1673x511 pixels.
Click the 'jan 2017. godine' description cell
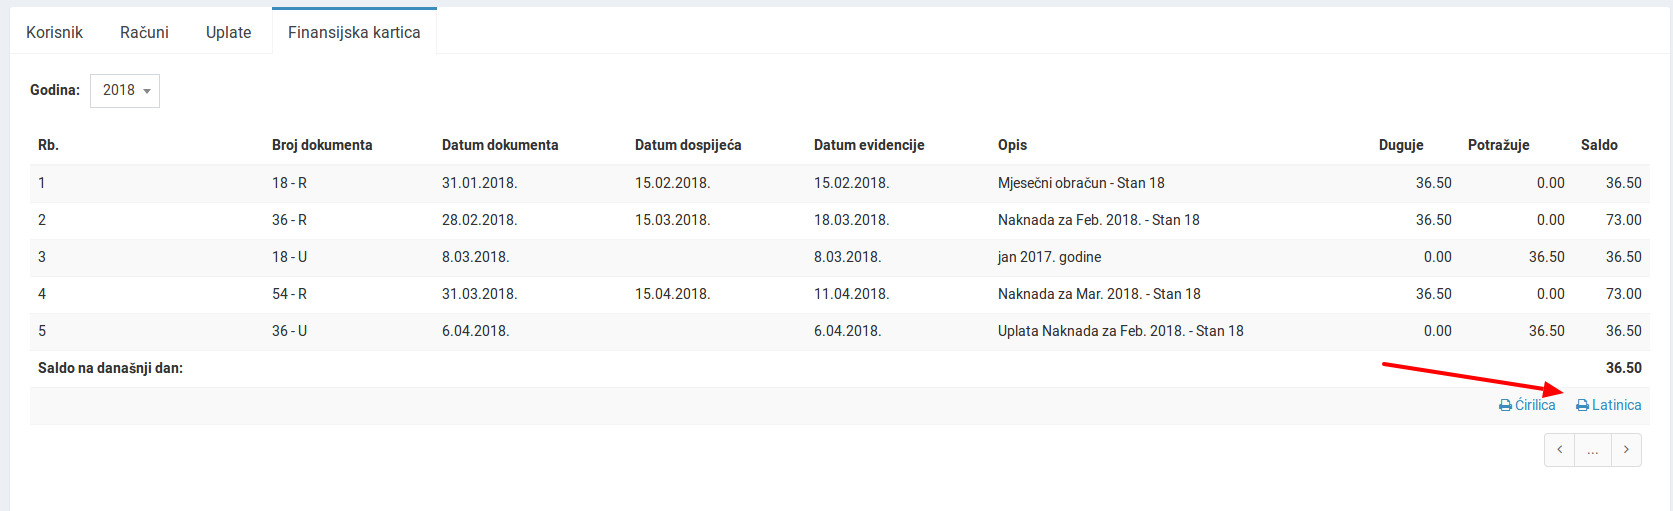click(1049, 257)
